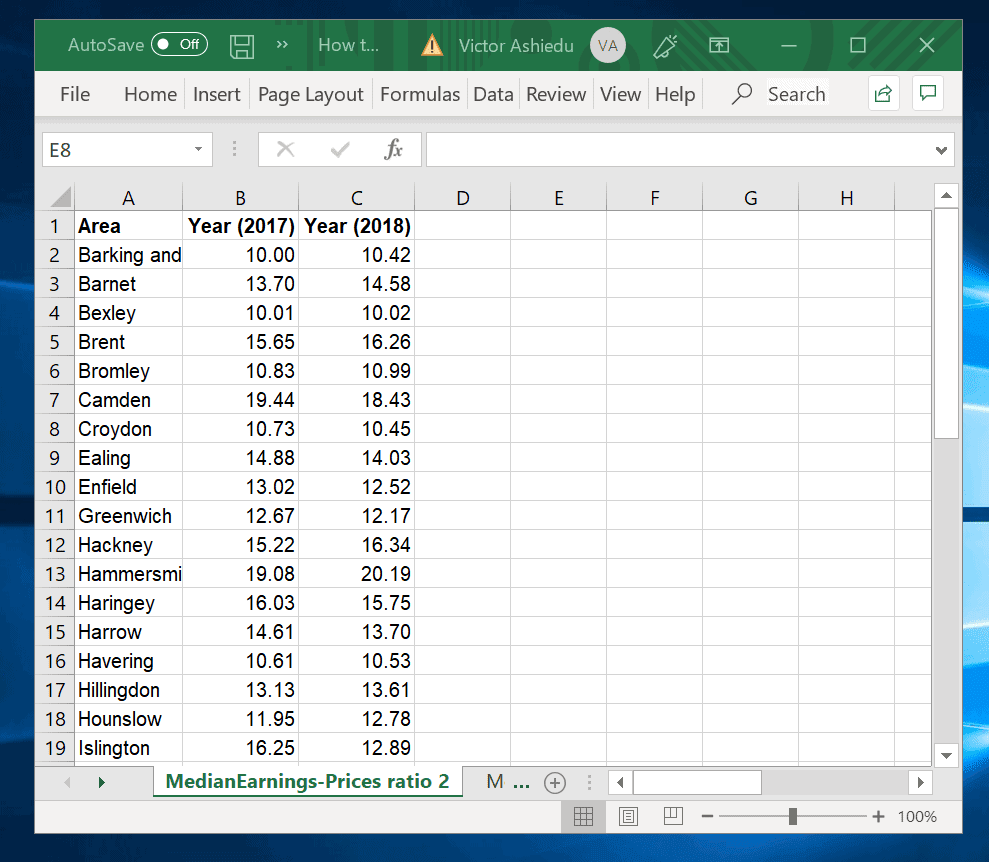
Task: Open the Review tab
Action: pos(556,94)
